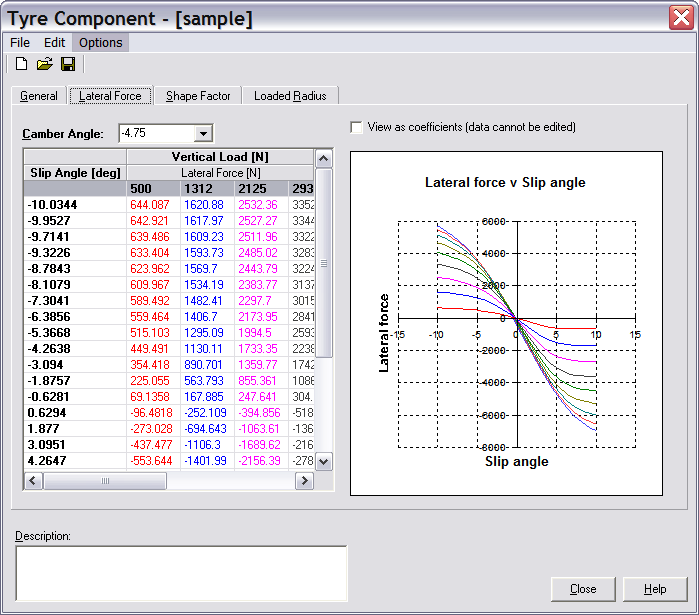Select slip angle row 0.6294
The image size is (699, 615).
pos(75,413)
